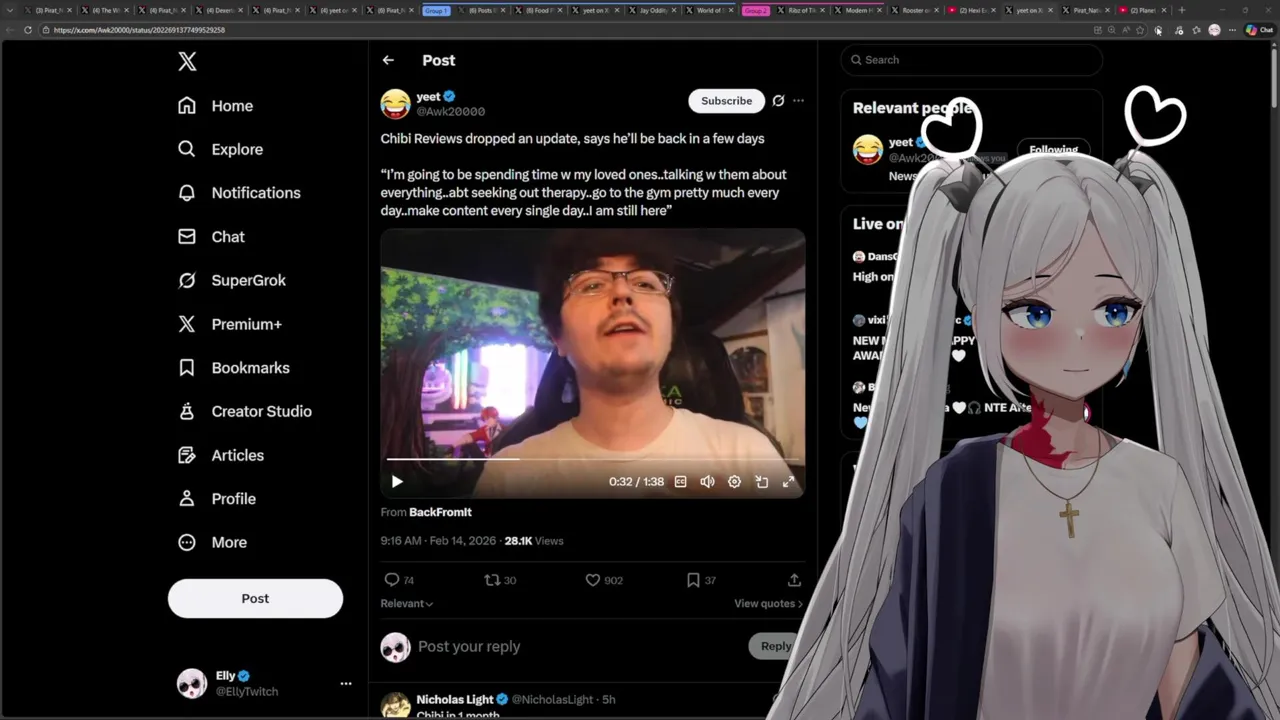Open the Chat button in browser toolbar
1280x720 pixels.
click(1259, 30)
